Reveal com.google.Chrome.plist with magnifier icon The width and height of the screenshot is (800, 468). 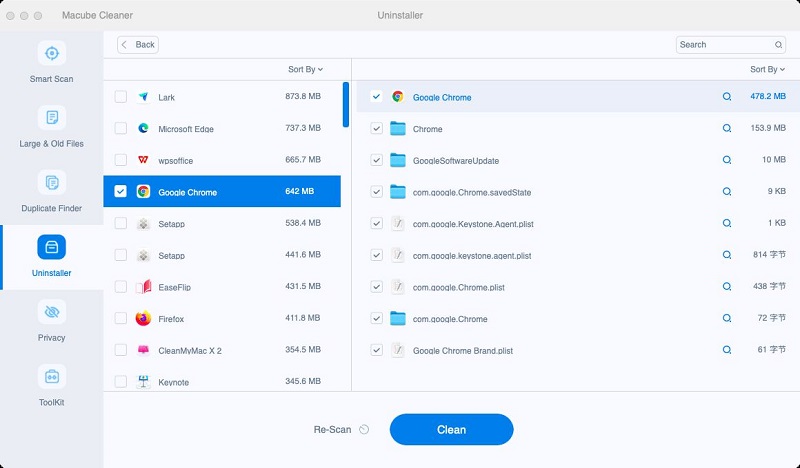(727, 286)
